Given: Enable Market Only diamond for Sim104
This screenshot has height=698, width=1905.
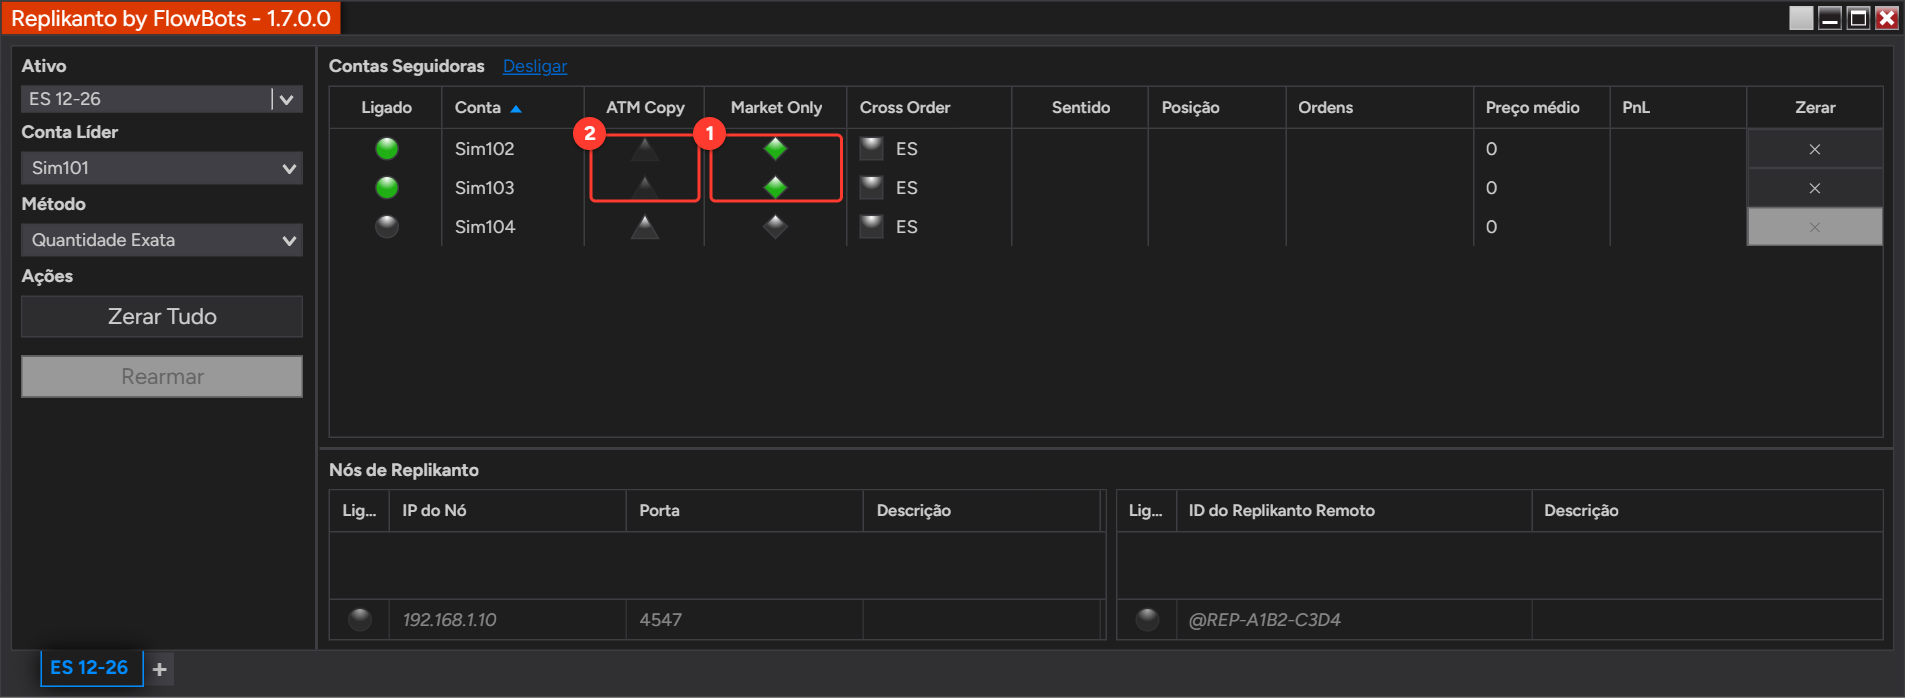Looking at the screenshot, I should coord(775,227).
